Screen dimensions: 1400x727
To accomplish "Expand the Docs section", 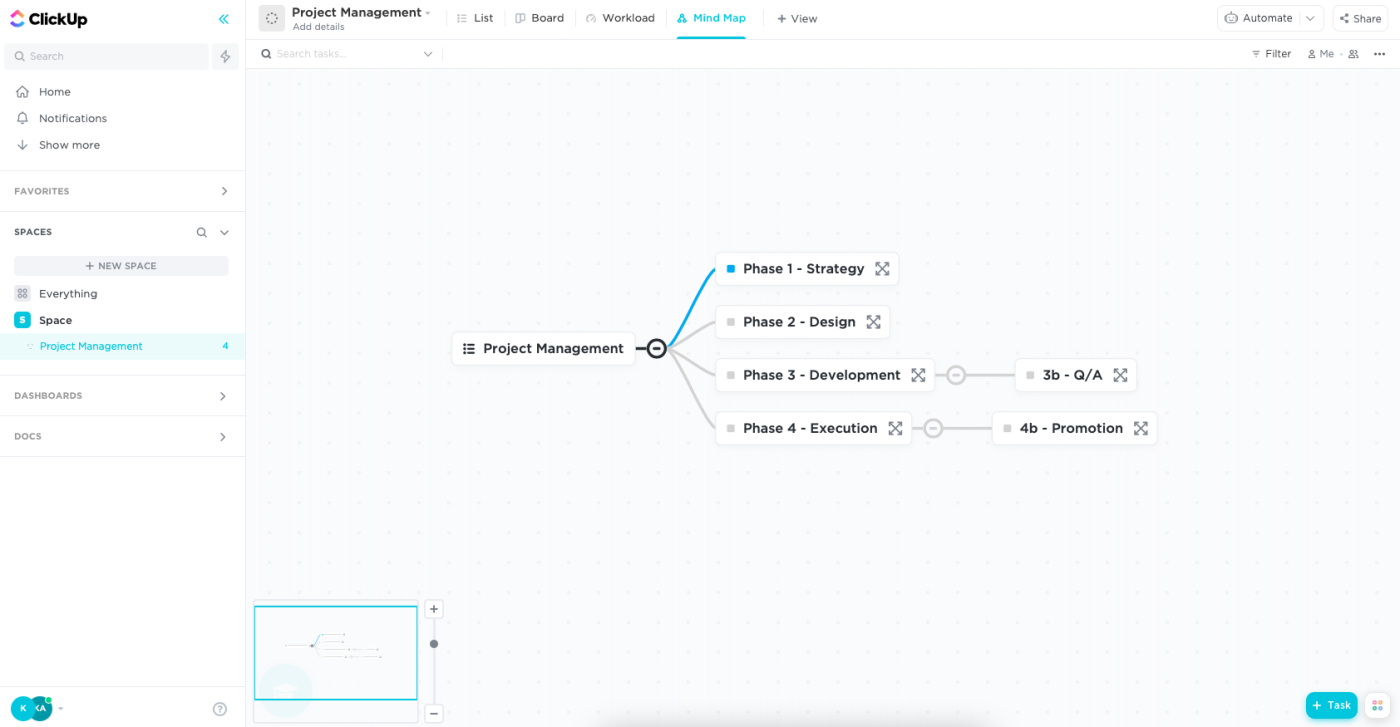I will click(223, 437).
